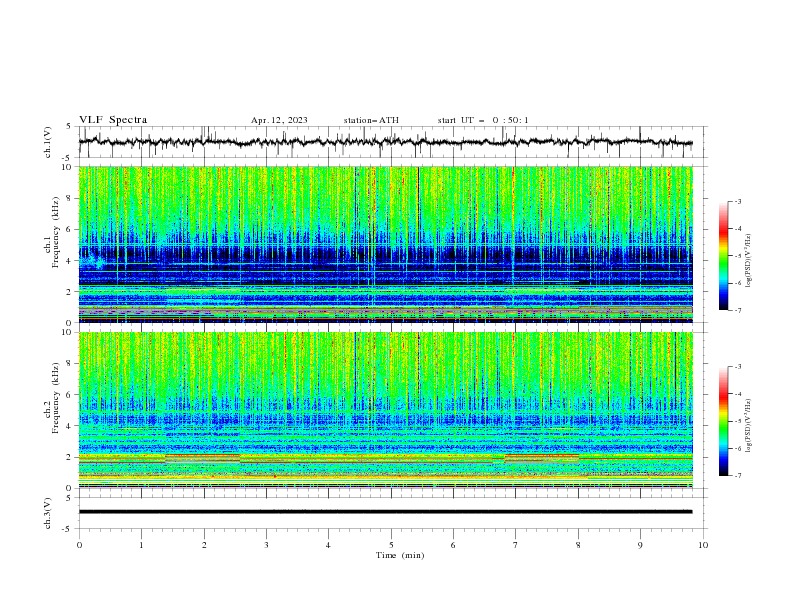Click the '-3' value on ch.1 colorbar
This screenshot has width=792, height=612.
[x=737, y=201]
